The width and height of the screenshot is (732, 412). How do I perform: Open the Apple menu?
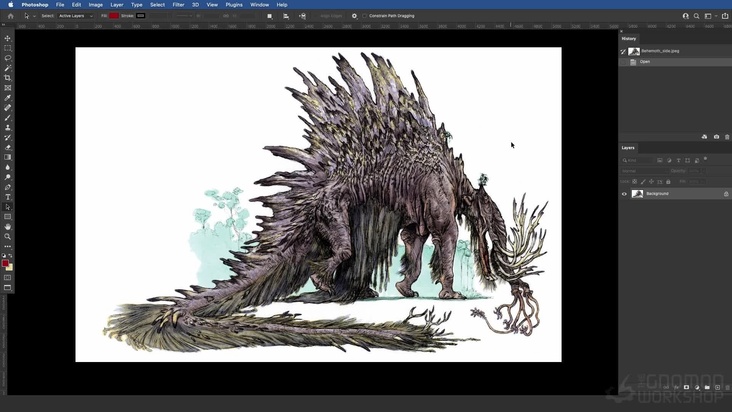[x=10, y=5]
